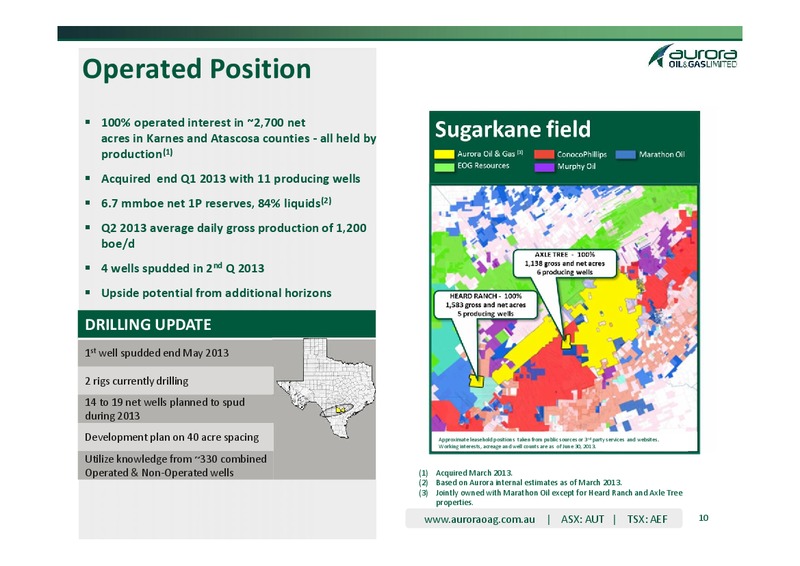
Task: Click the 'DRILLING UPDATE' header bar
Action: coord(227,324)
